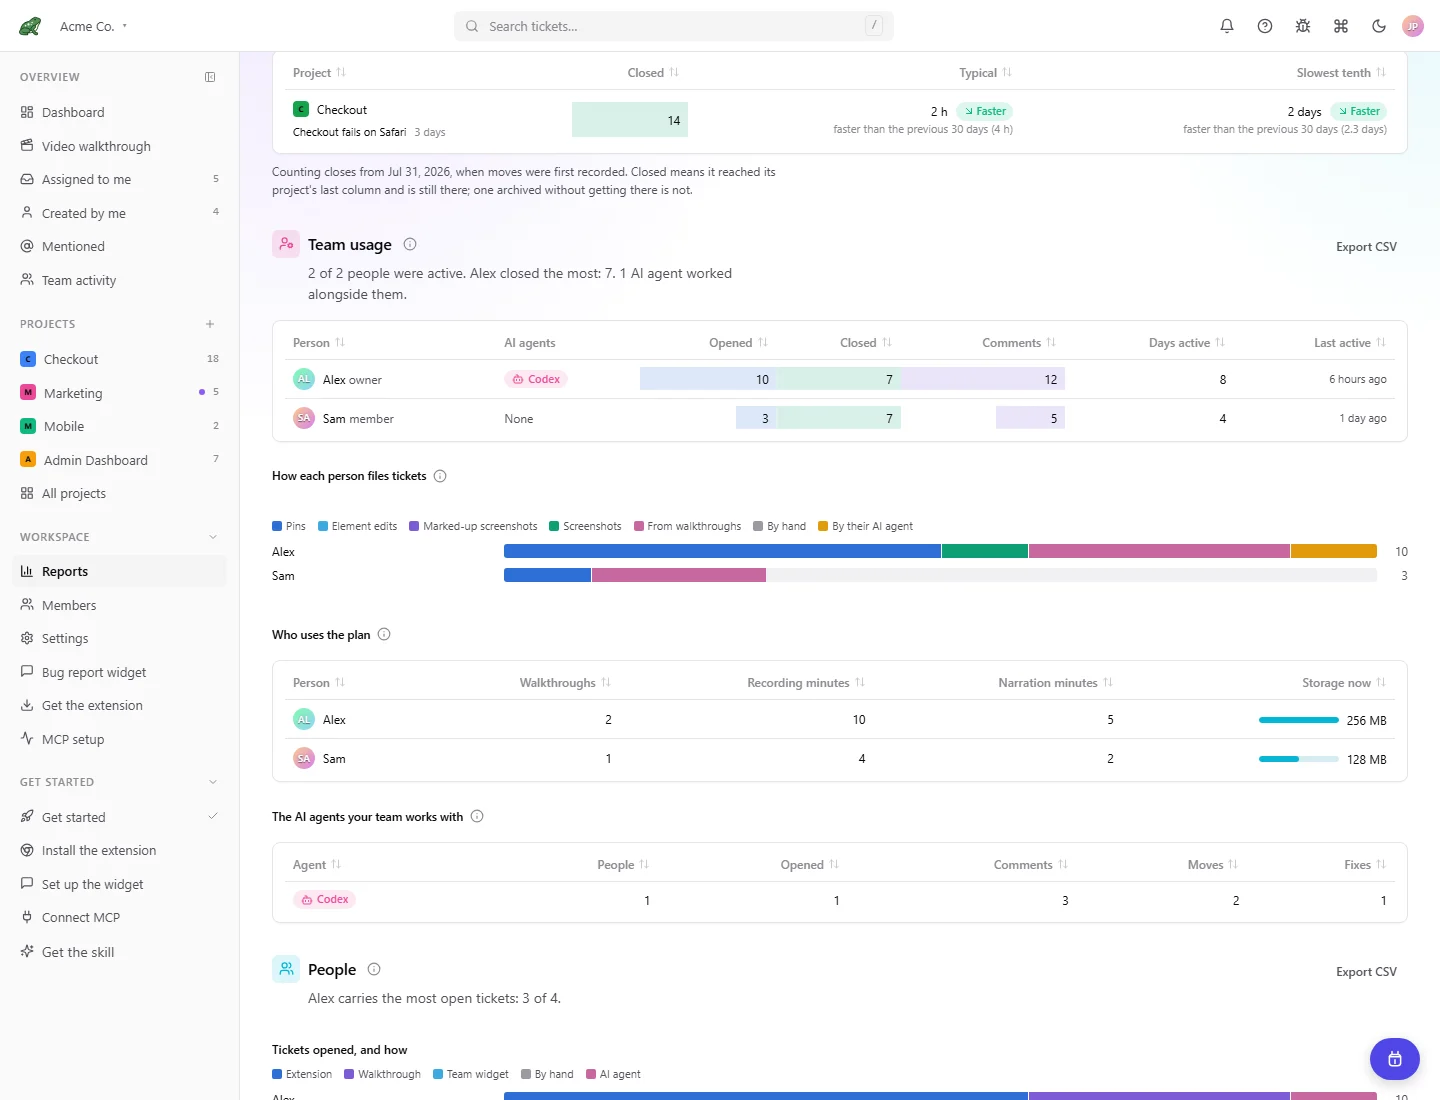
Task: Open the user profile avatar
Action: point(1413,26)
